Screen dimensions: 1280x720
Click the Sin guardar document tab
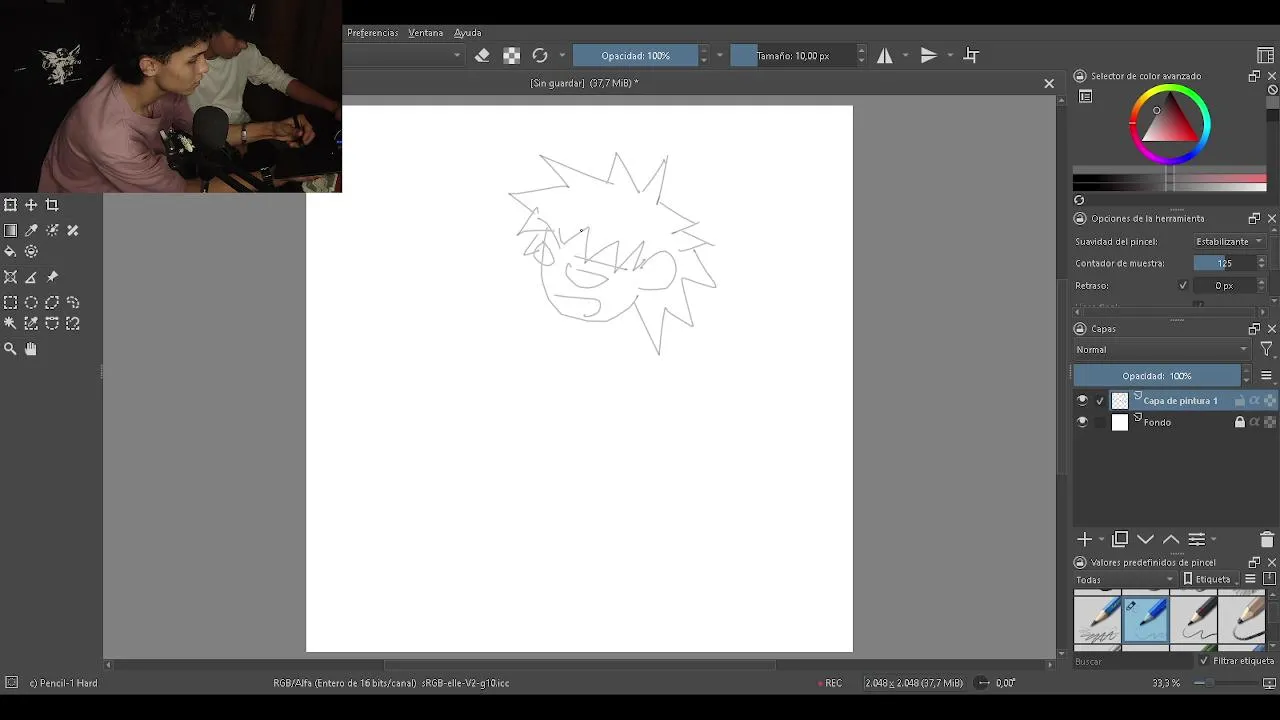click(x=584, y=83)
